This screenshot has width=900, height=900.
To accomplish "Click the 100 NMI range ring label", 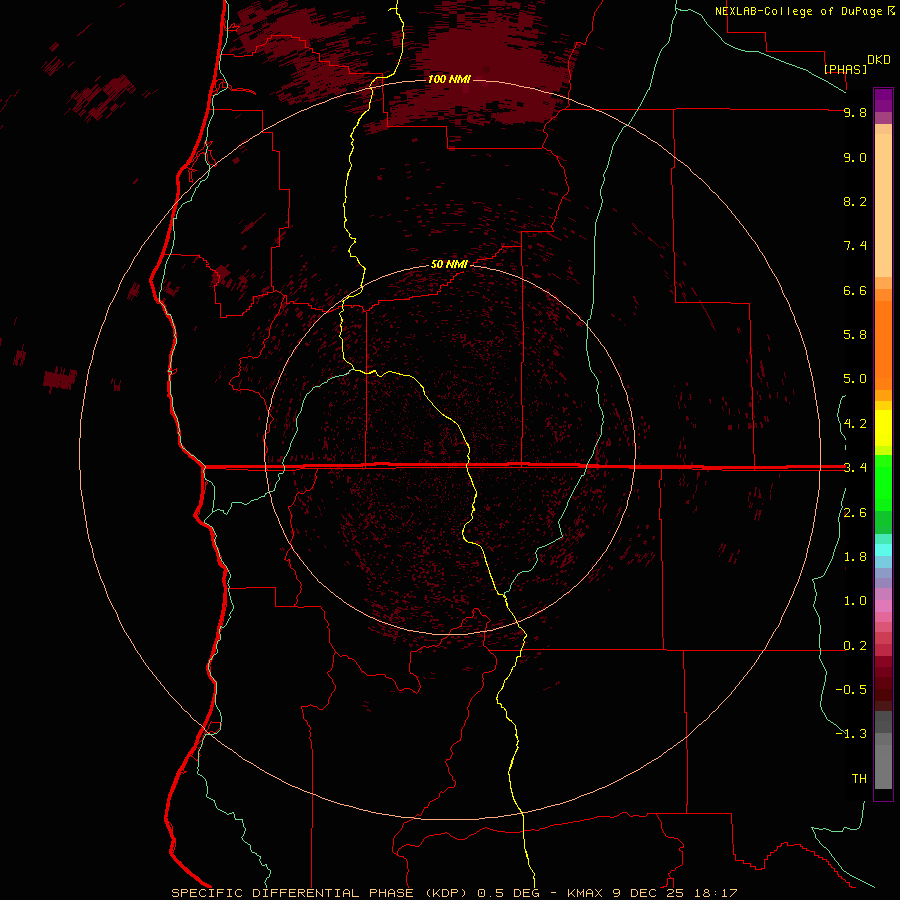I will coord(449,79).
